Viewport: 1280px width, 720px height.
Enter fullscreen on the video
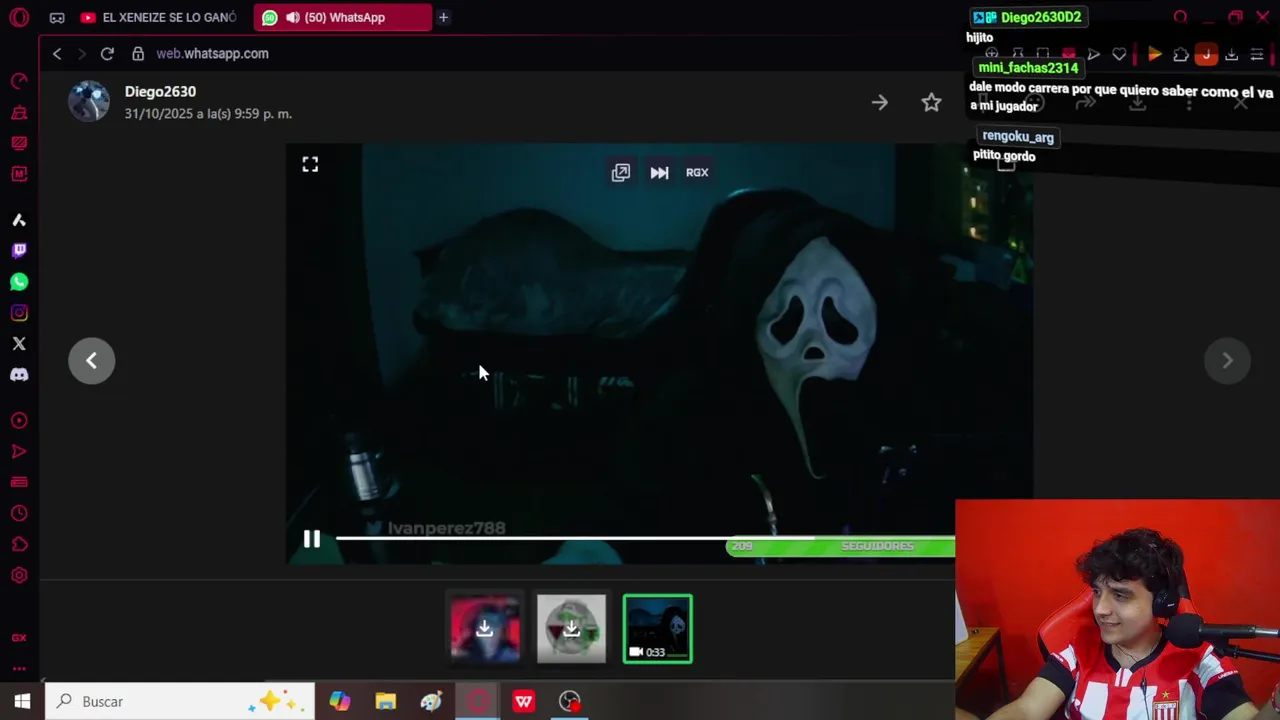click(310, 165)
